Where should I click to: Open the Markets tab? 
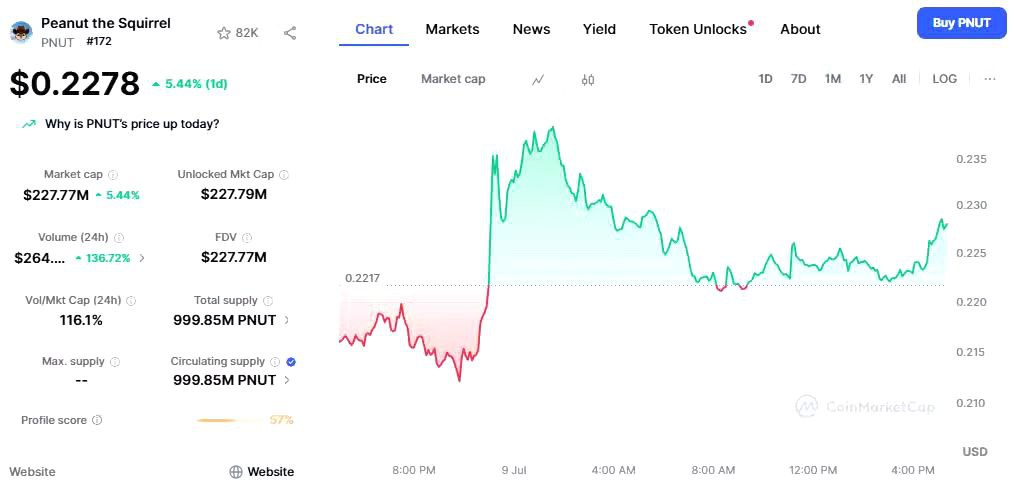tap(452, 29)
